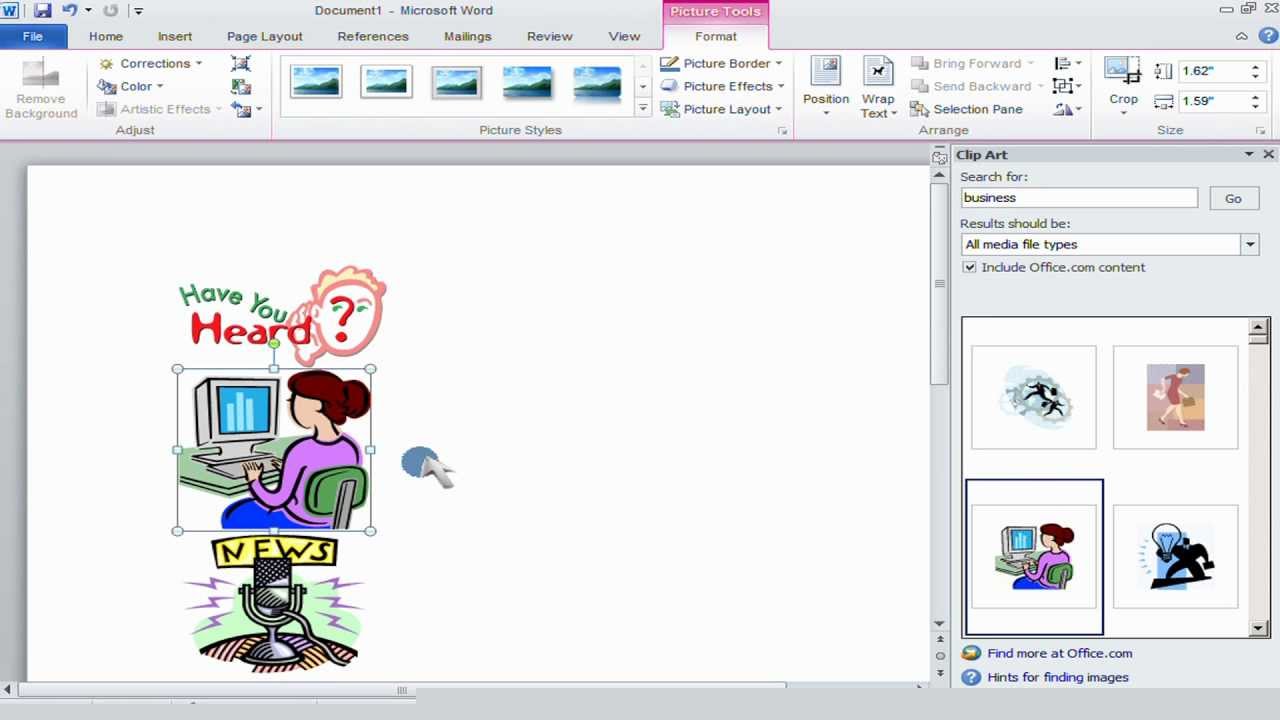Open the File tab
1280x720 pixels.
coord(33,36)
